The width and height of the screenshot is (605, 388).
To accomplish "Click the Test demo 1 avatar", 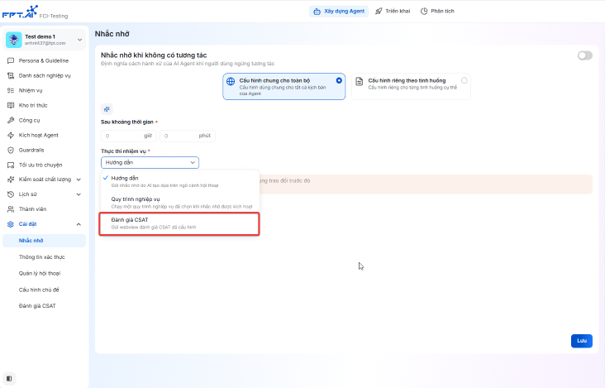I will [14, 40].
